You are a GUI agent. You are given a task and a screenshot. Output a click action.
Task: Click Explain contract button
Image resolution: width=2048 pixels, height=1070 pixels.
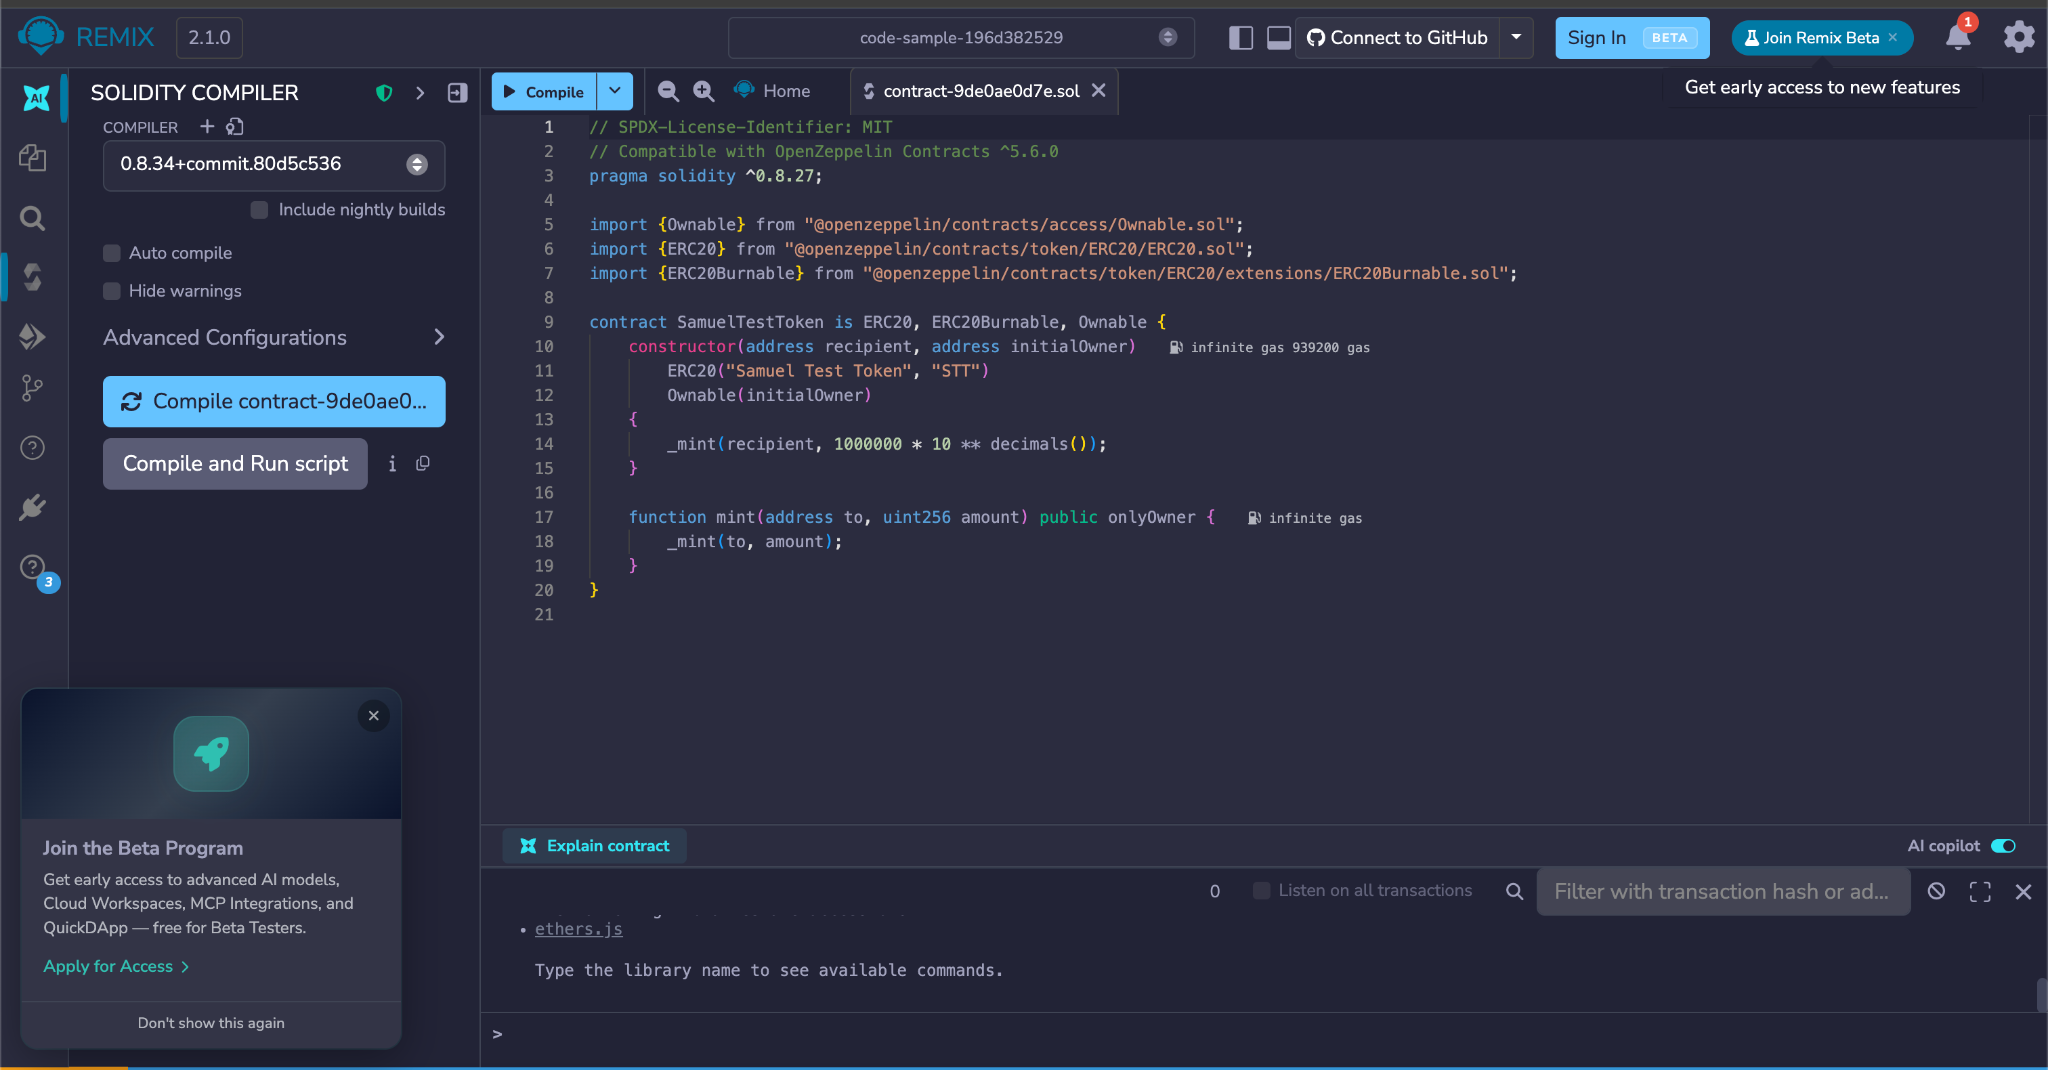pyautogui.click(x=595, y=846)
